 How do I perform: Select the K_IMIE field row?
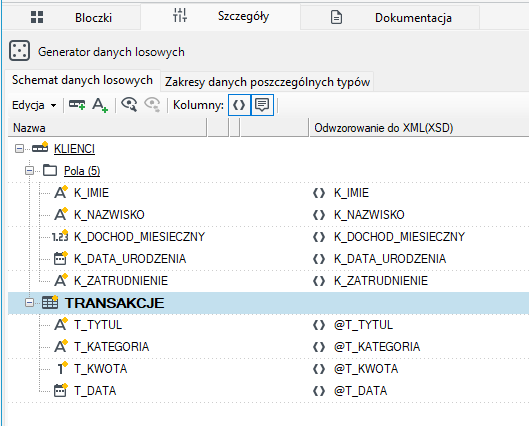269,193
